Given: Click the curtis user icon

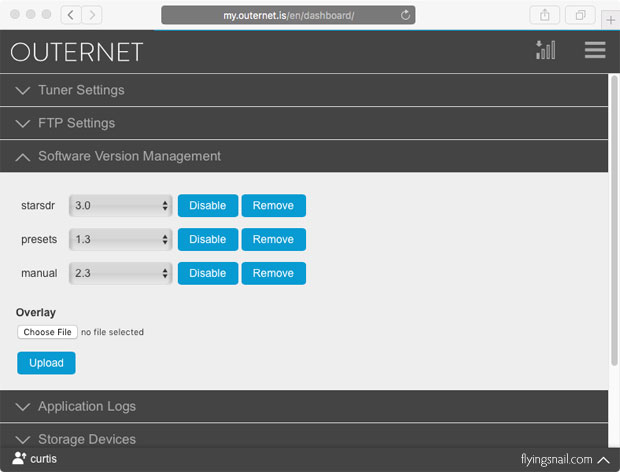Looking at the screenshot, I should coord(19,458).
